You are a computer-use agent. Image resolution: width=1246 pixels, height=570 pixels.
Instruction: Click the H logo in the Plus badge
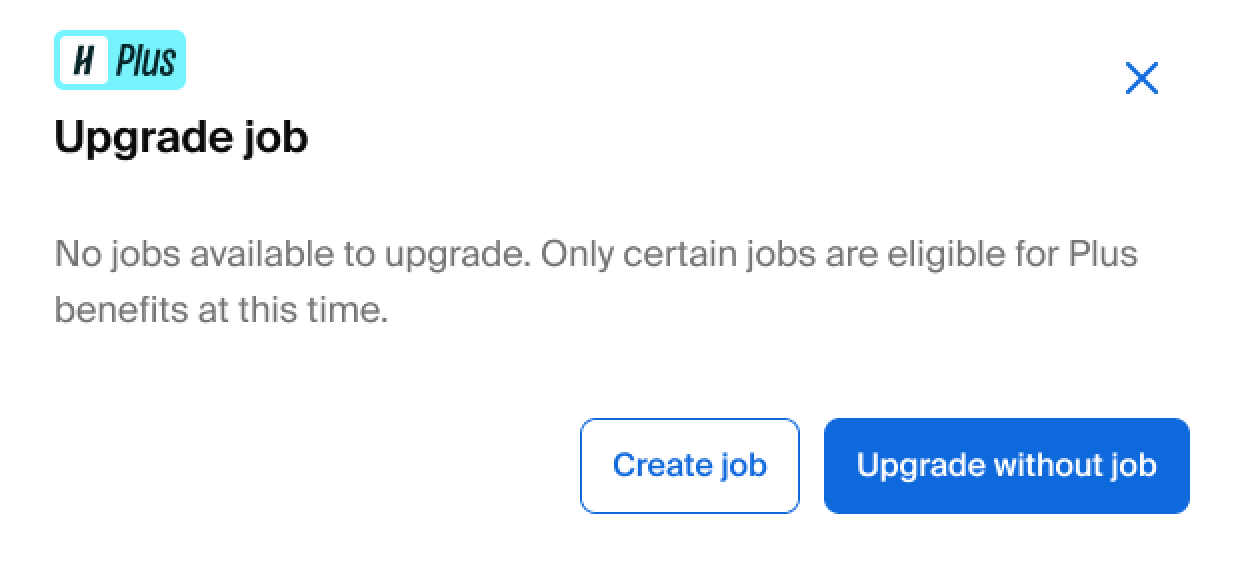coord(84,61)
